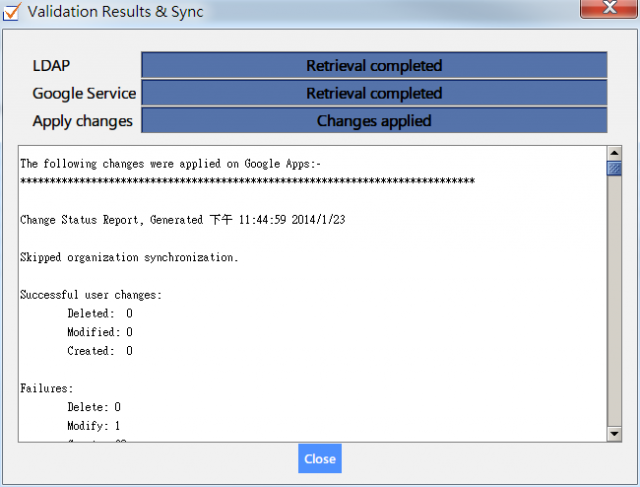Image resolution: width=640 pixels, height=487 pixels.
Task: Click the scrollbar down arrow in the report
Action: pyautogui.click(x=614, y=434)
